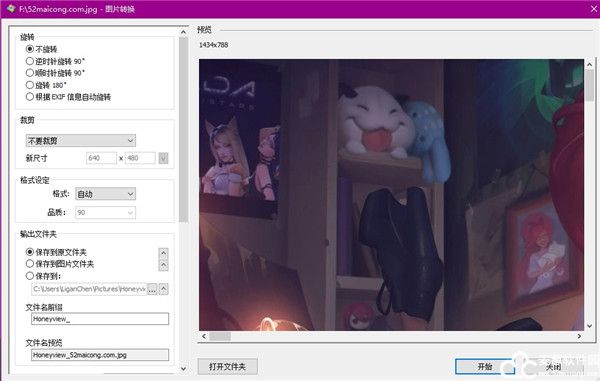The width and height of the screenshot is (600, 381).
Task: Click the up-arrow icon beside 保存到图片文件夹
Action: click(163, 265)
